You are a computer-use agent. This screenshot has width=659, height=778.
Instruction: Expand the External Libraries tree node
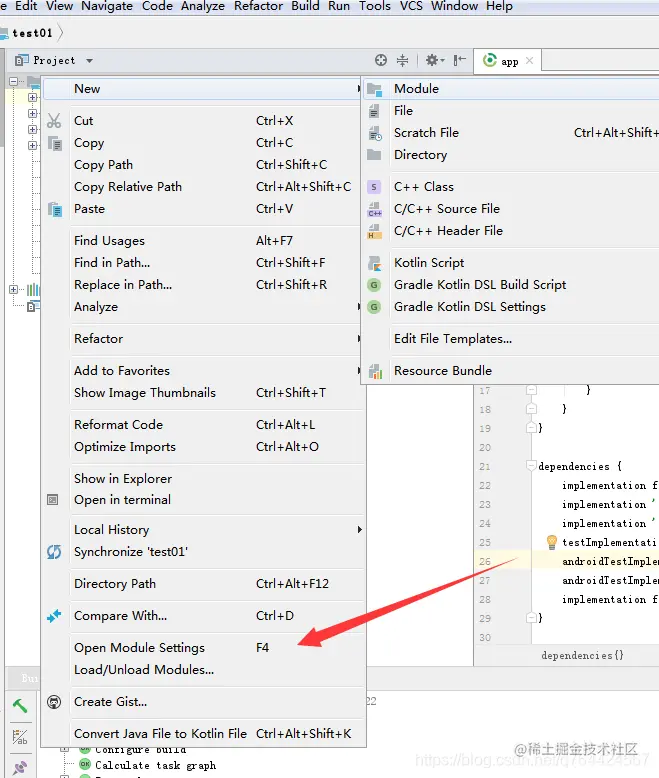(x=13, y=289)
